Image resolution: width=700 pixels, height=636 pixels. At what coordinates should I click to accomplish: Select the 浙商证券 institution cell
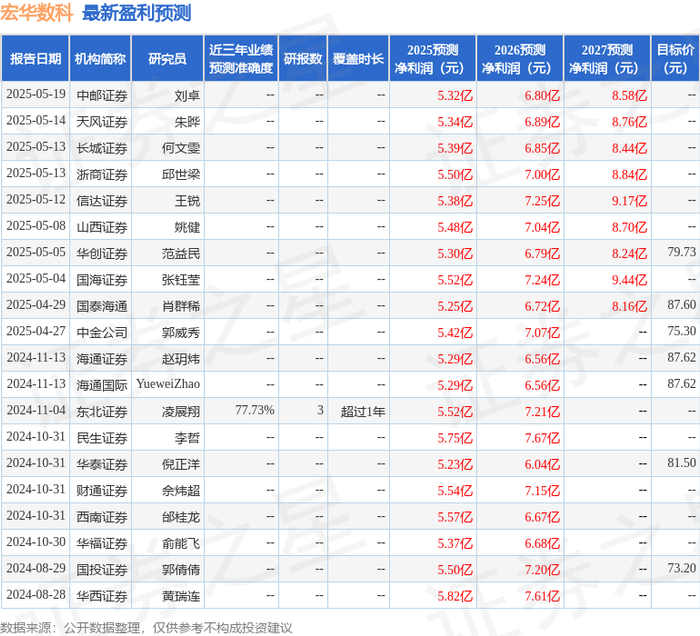102,174
